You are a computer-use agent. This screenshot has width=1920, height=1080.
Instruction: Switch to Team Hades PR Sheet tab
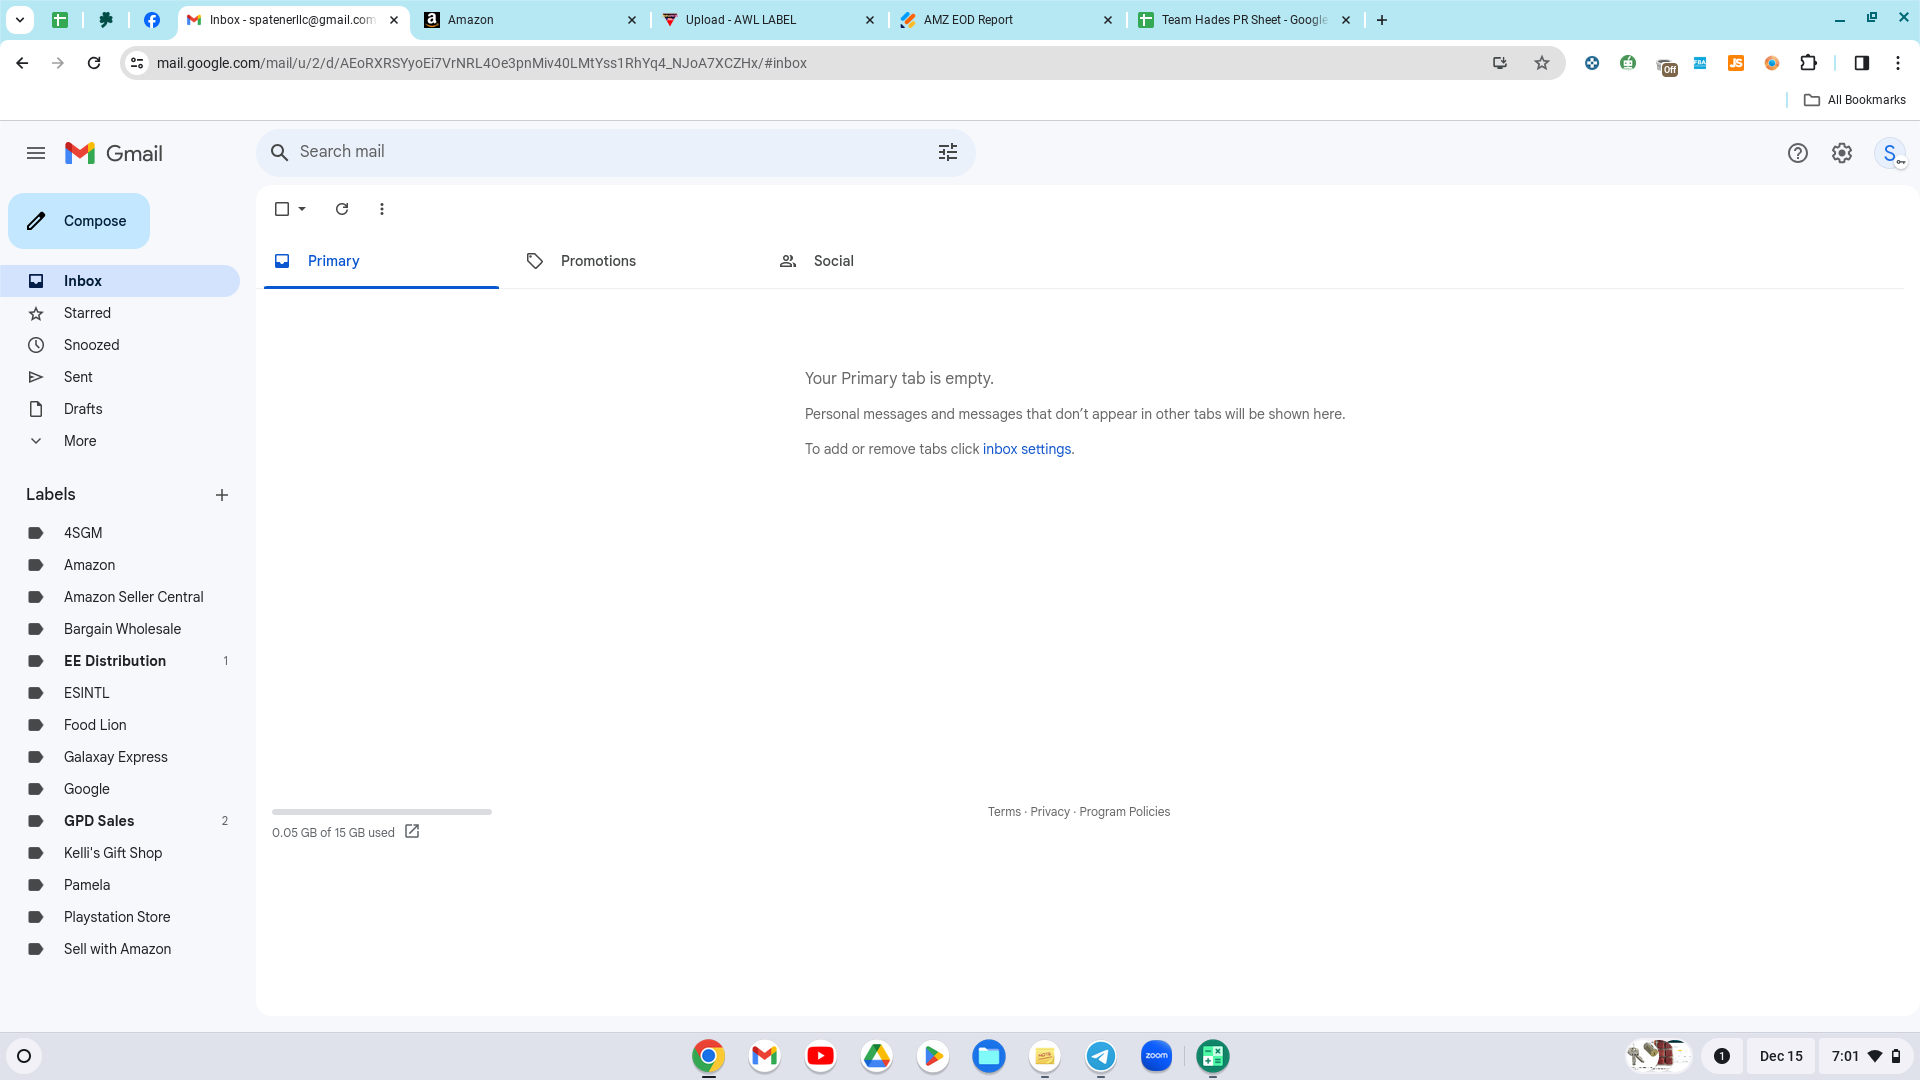[1244, 20]
